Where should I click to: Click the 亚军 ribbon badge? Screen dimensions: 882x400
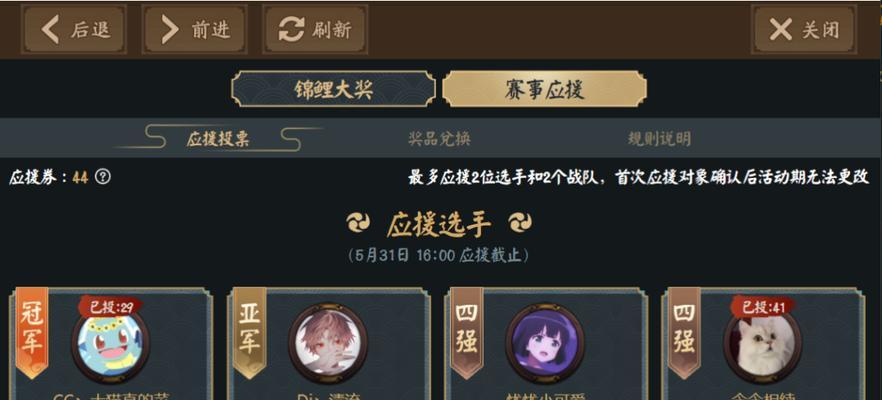pyautogui.click(x=249, y=332)
